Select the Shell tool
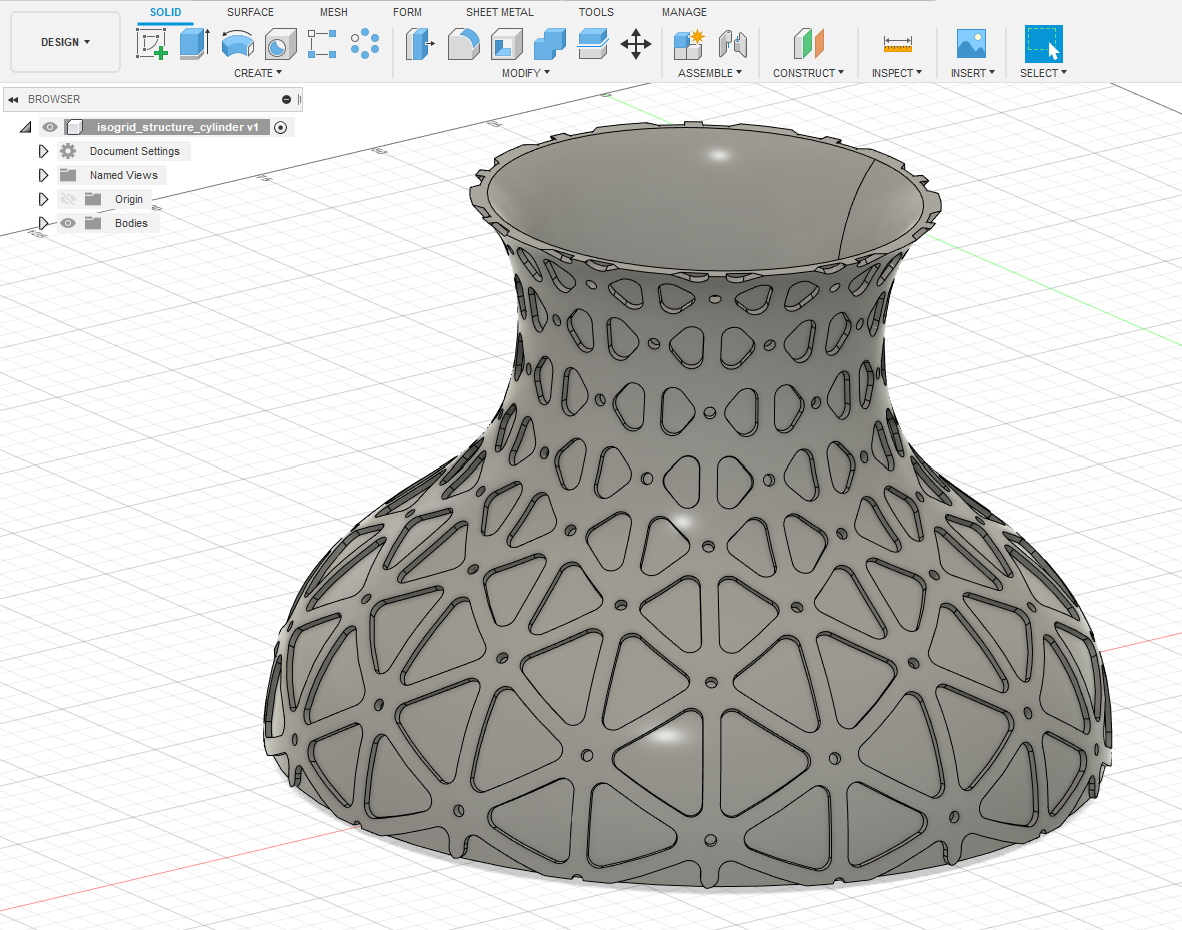This screenshot has height=930, width=1182. click(507, 44)
